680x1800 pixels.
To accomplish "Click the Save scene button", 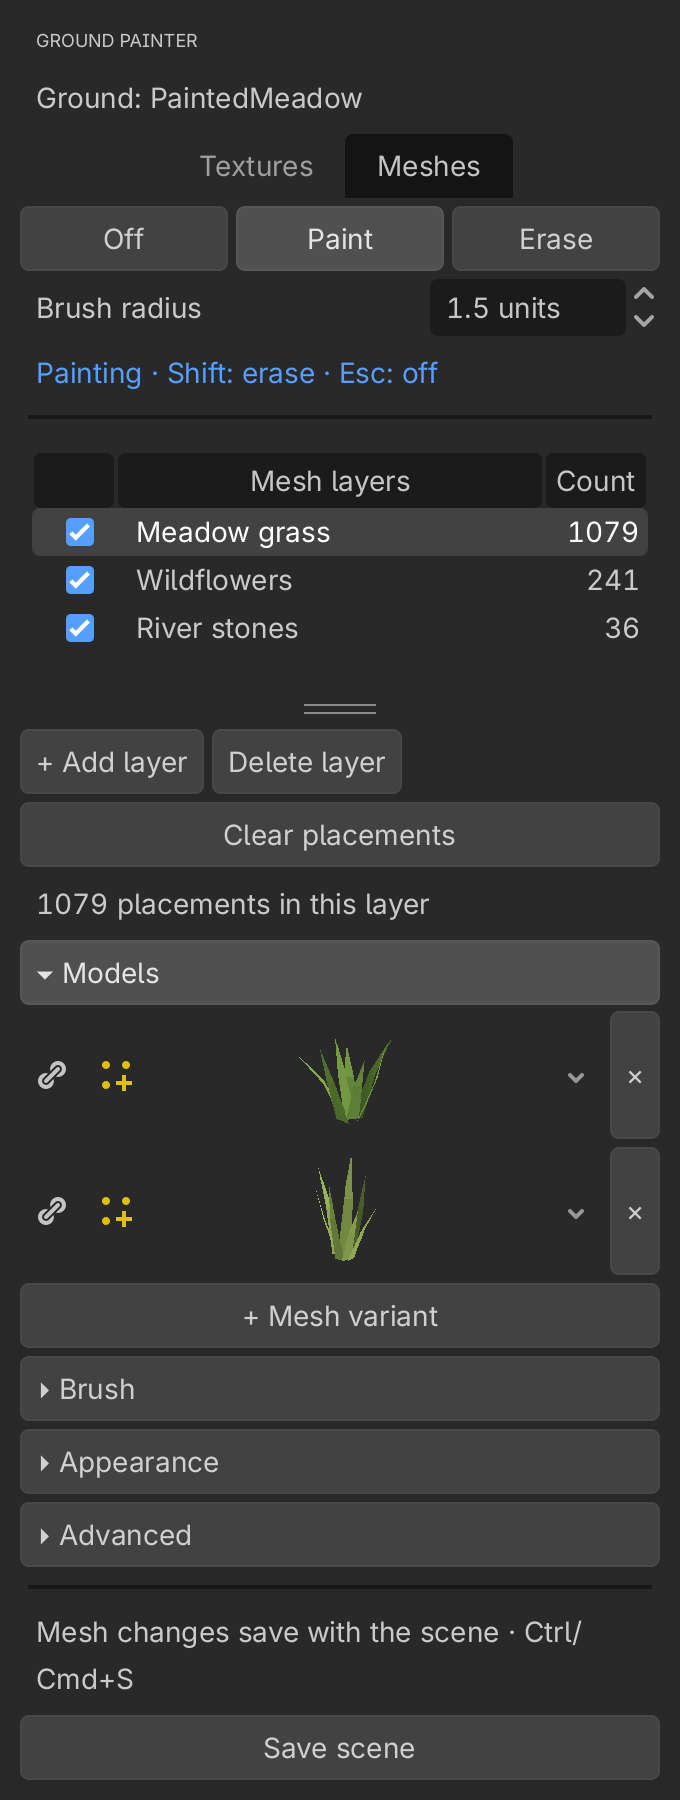I will 340,1748.
